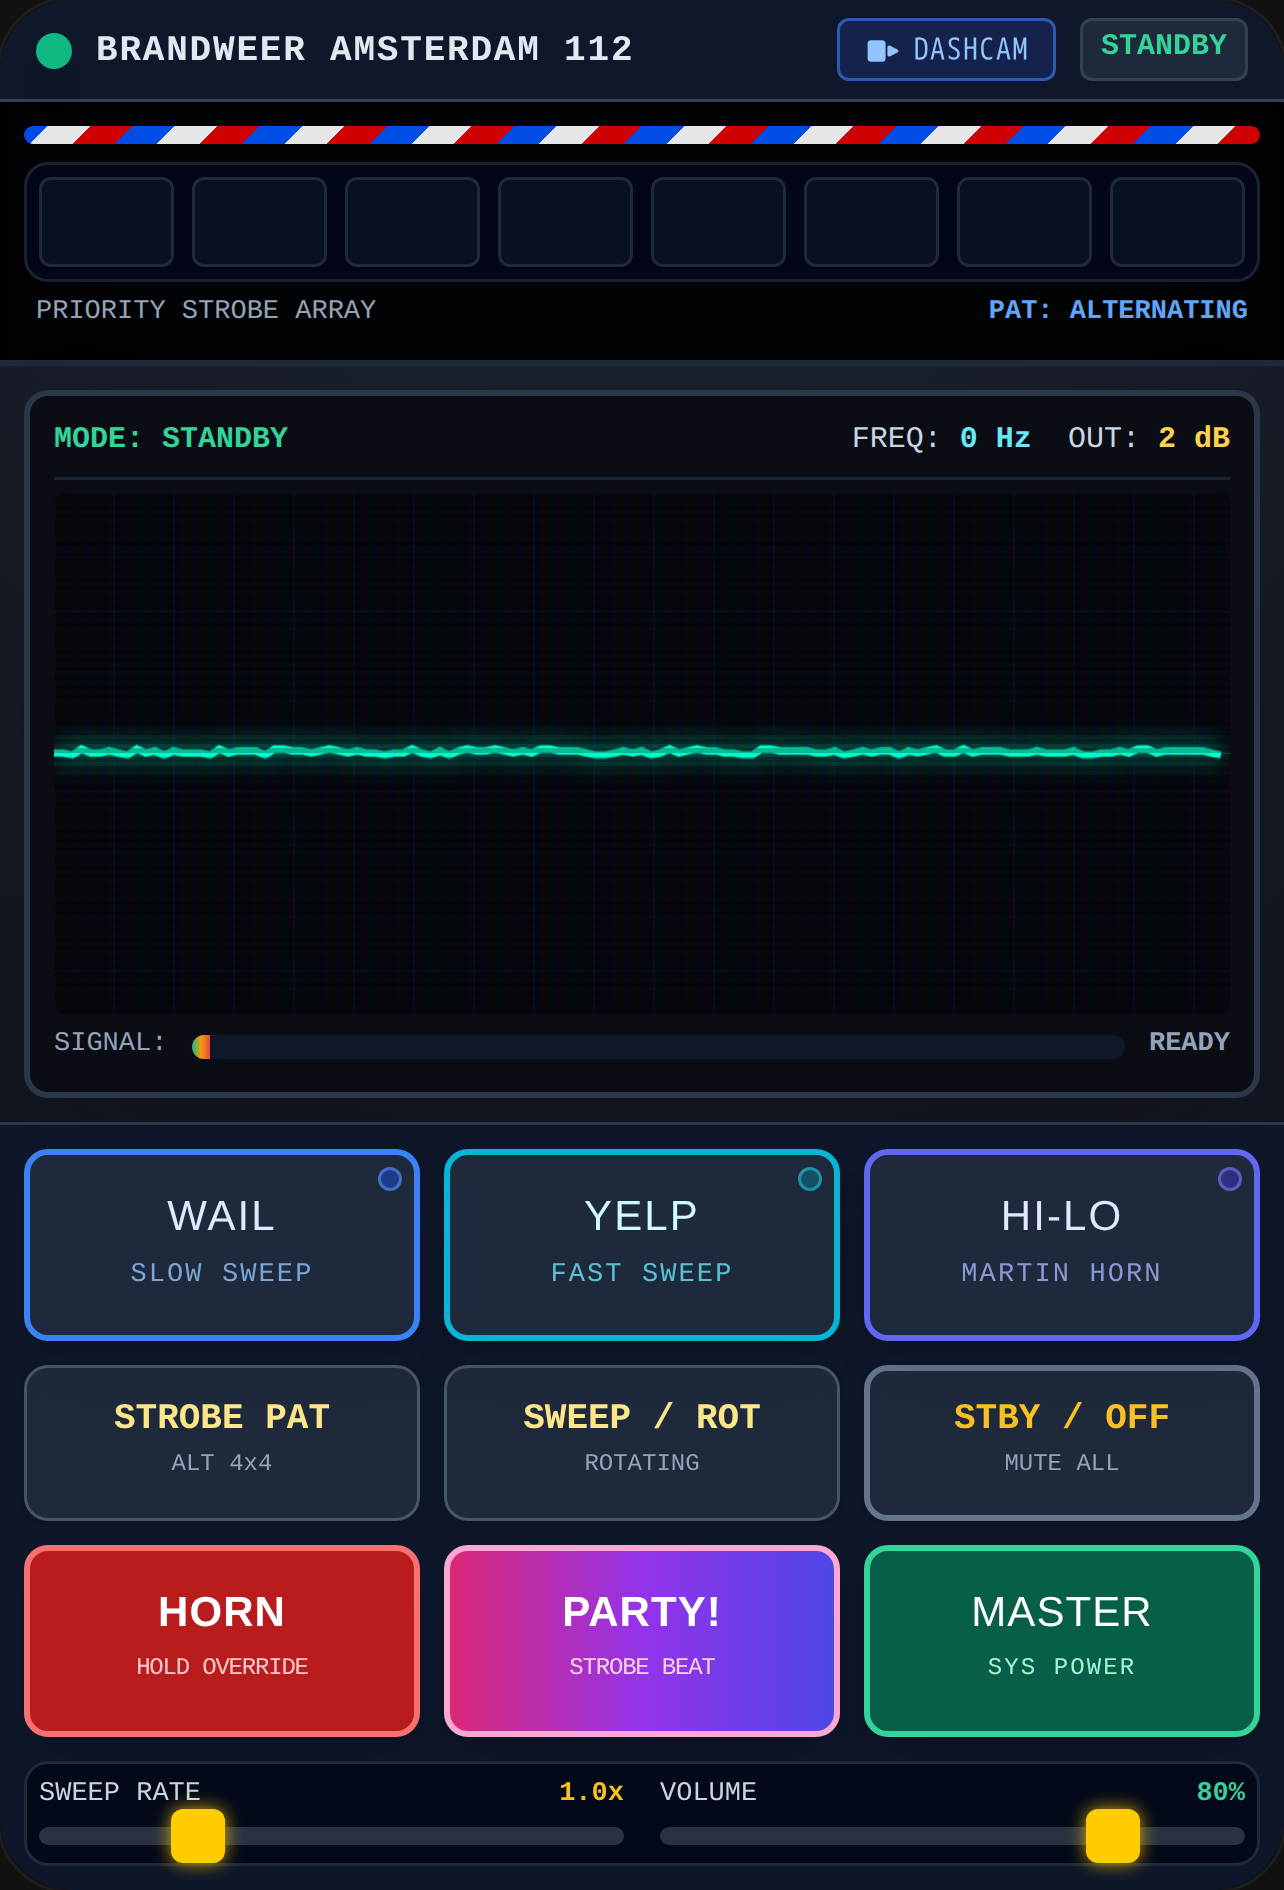Click the 80% volume value

pyautogui.click(x=1221, y=1792)
